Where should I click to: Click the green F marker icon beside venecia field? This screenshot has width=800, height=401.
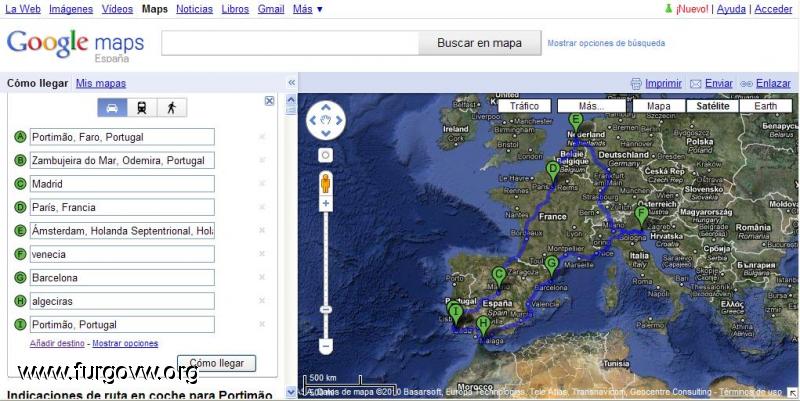point(20,254)
